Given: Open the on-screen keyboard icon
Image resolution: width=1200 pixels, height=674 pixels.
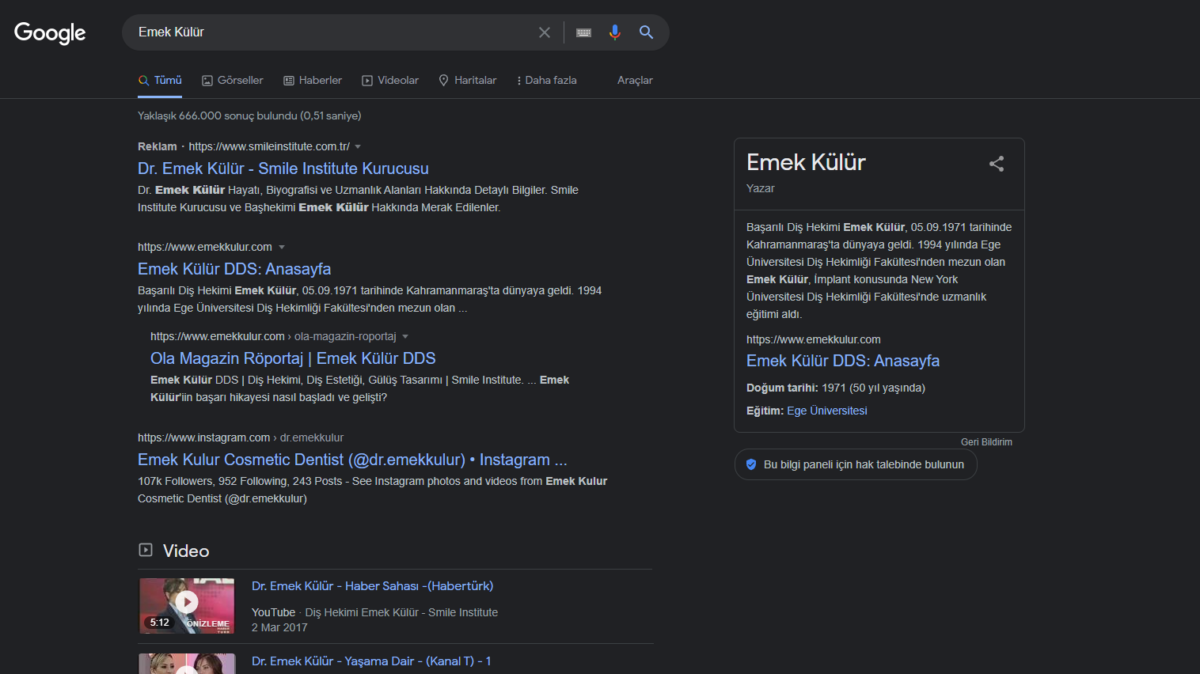Looking at the screenshot, I should tap(584, 32).
